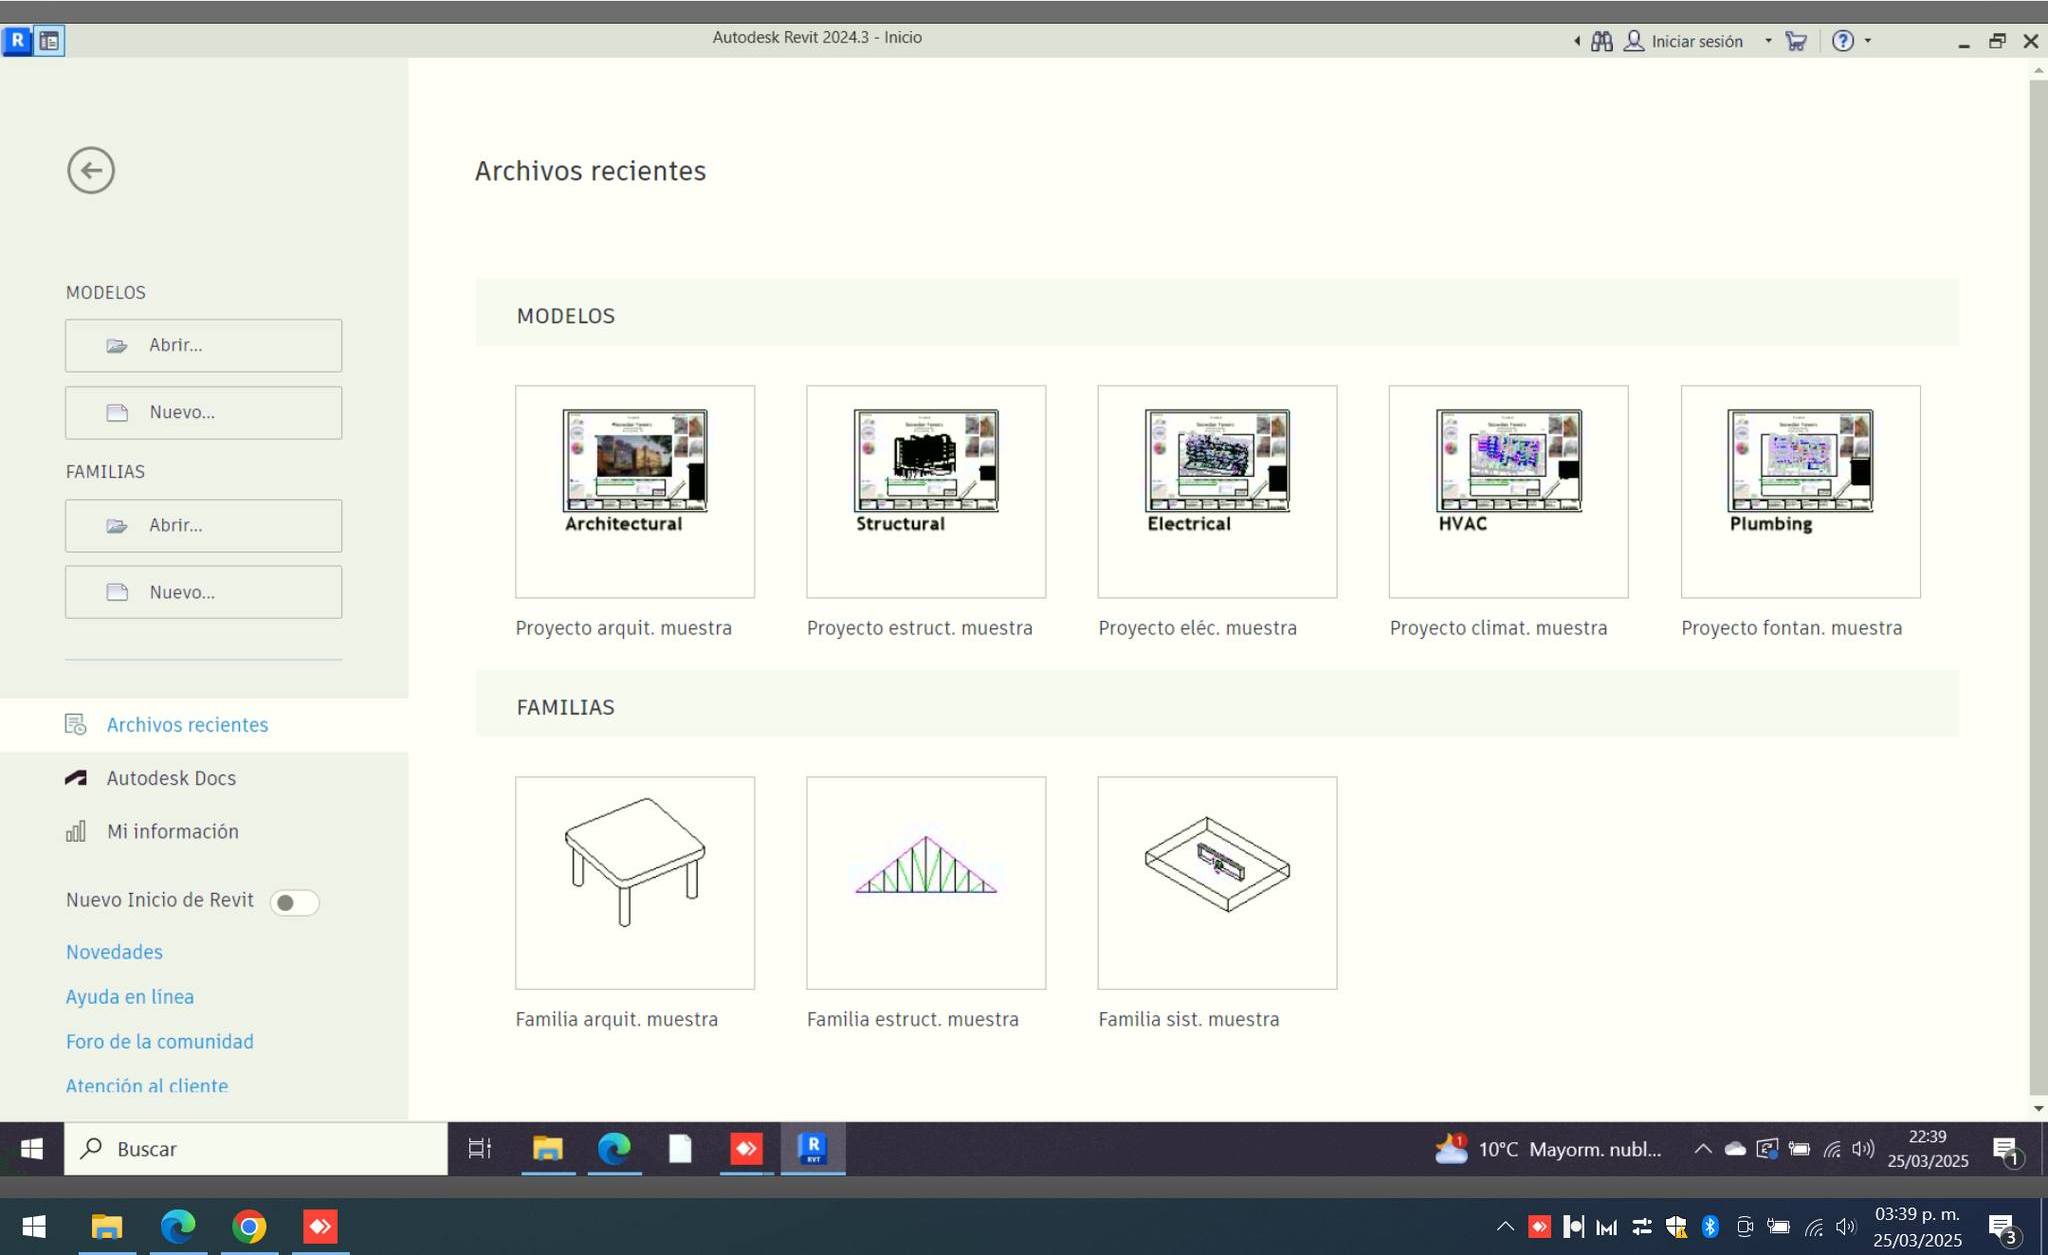The height and width of the screenshot is (1255, 2048).
Task: Click the Archivos recientes sidebar icon
Action: tap(76, 724)
